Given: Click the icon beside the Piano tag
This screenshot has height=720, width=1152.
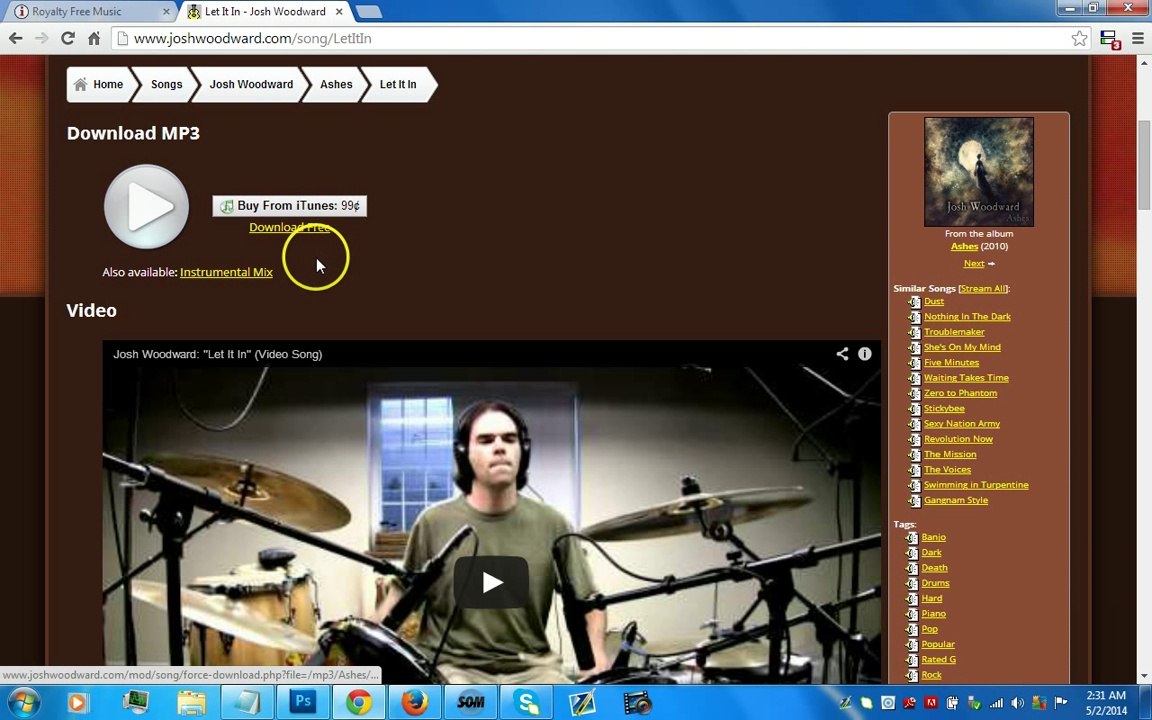Looking at the screenshot, I should [x=911, y=614].
